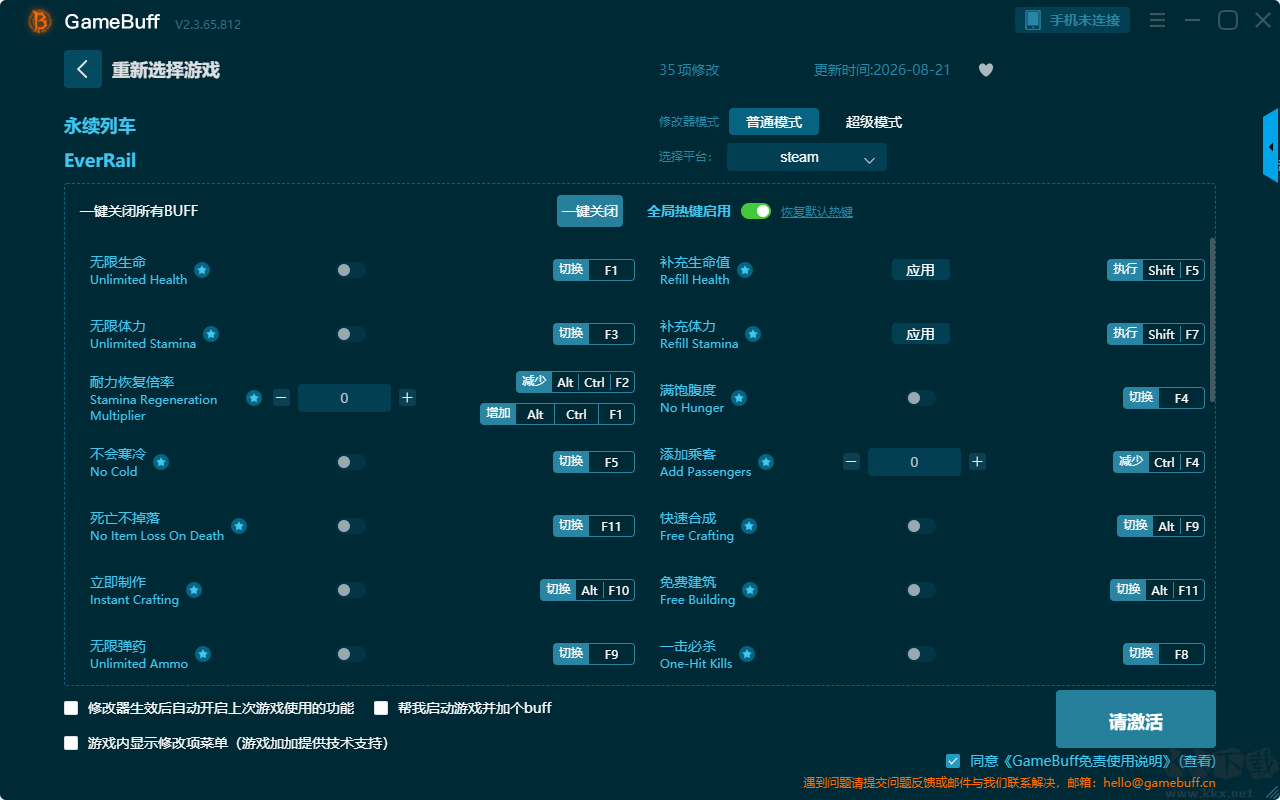Image resolution: width=1280 pixels, height=800 pixels.
Task: Check launch game and add buff checkbox
Action: point(381,708)
